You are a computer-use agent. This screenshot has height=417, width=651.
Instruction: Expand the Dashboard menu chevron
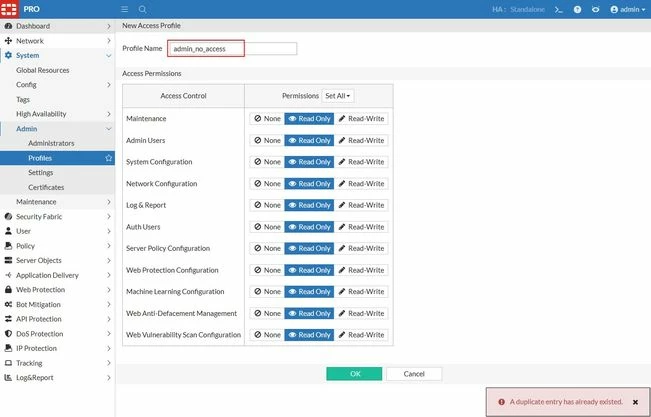tap(109, 26)
